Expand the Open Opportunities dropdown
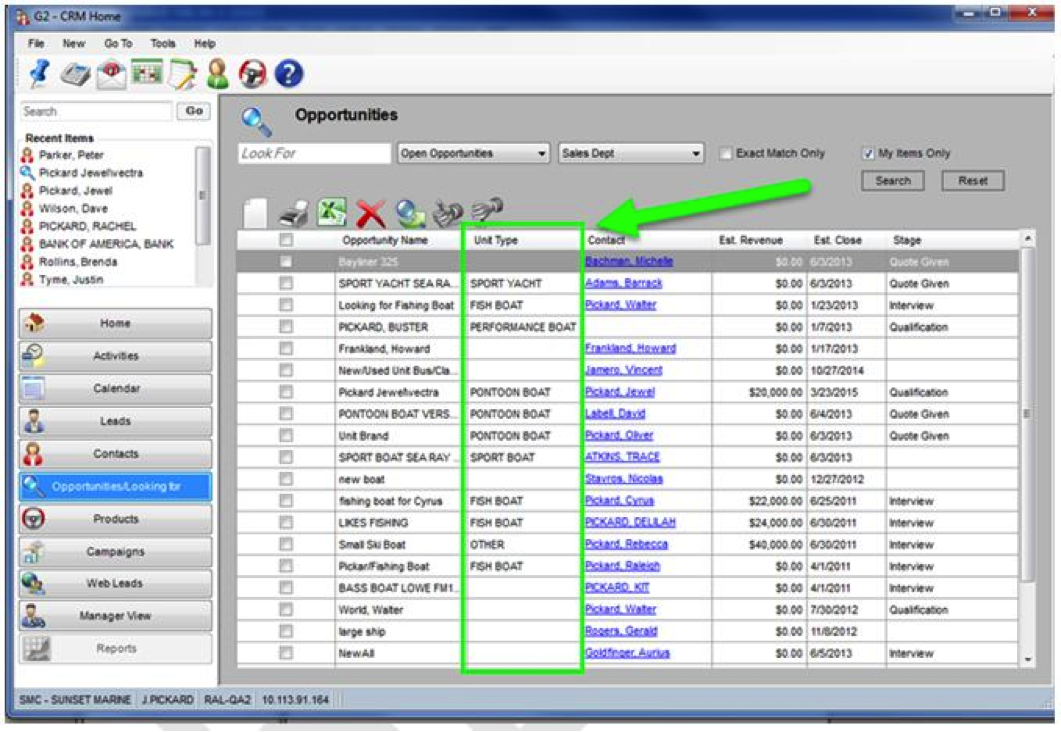The width and height of the screenshot is (1061, 732). pyautogui.click(x=474, y=154)
